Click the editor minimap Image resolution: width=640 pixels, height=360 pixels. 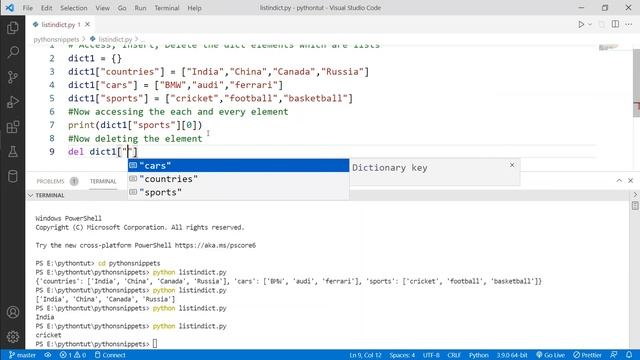click(x=608, y=48)
